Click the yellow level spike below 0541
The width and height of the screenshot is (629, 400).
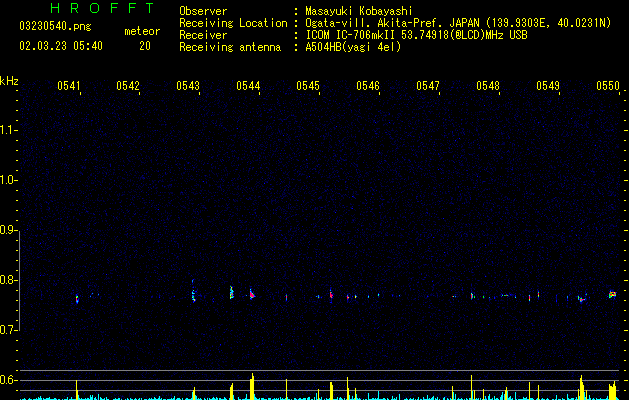click(77, 389)
